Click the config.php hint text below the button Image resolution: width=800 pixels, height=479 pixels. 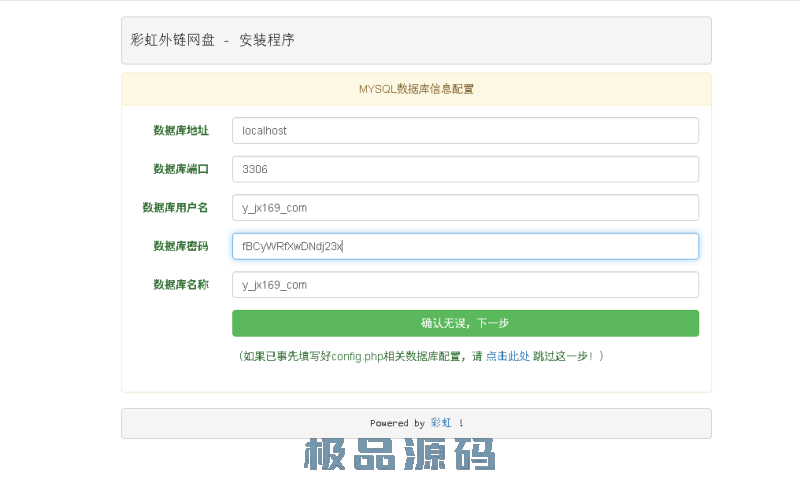click(360, 356)
